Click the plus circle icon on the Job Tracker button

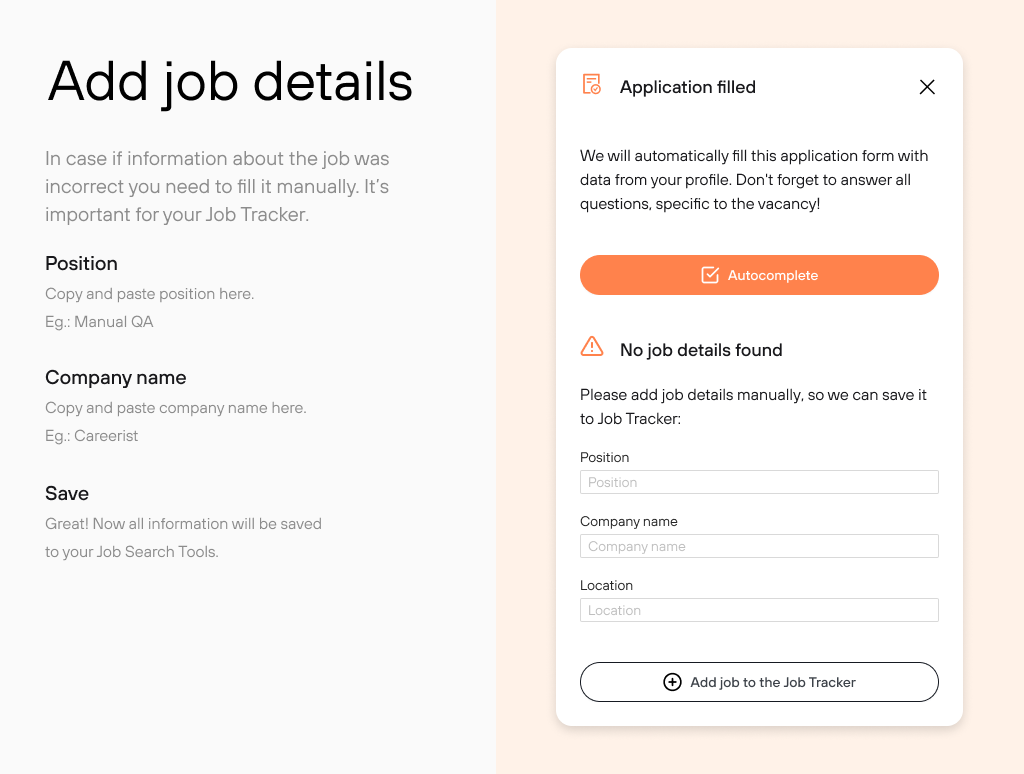[672, 682]
